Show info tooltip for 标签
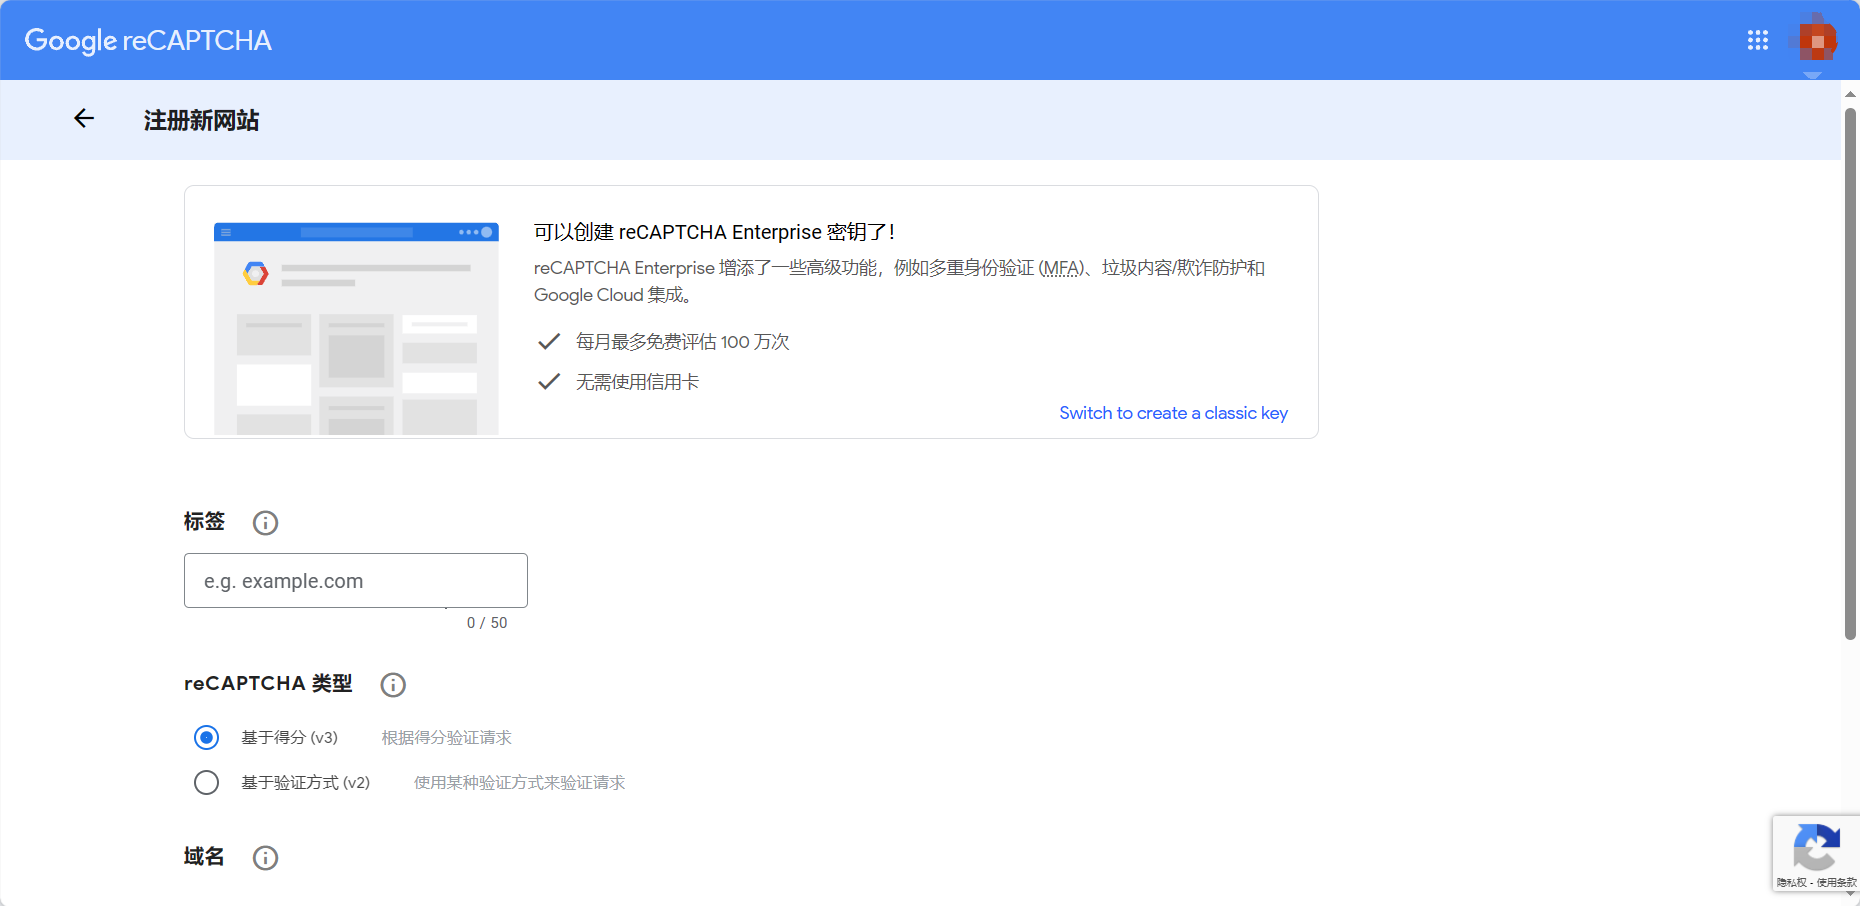 [x=265, y=522]
